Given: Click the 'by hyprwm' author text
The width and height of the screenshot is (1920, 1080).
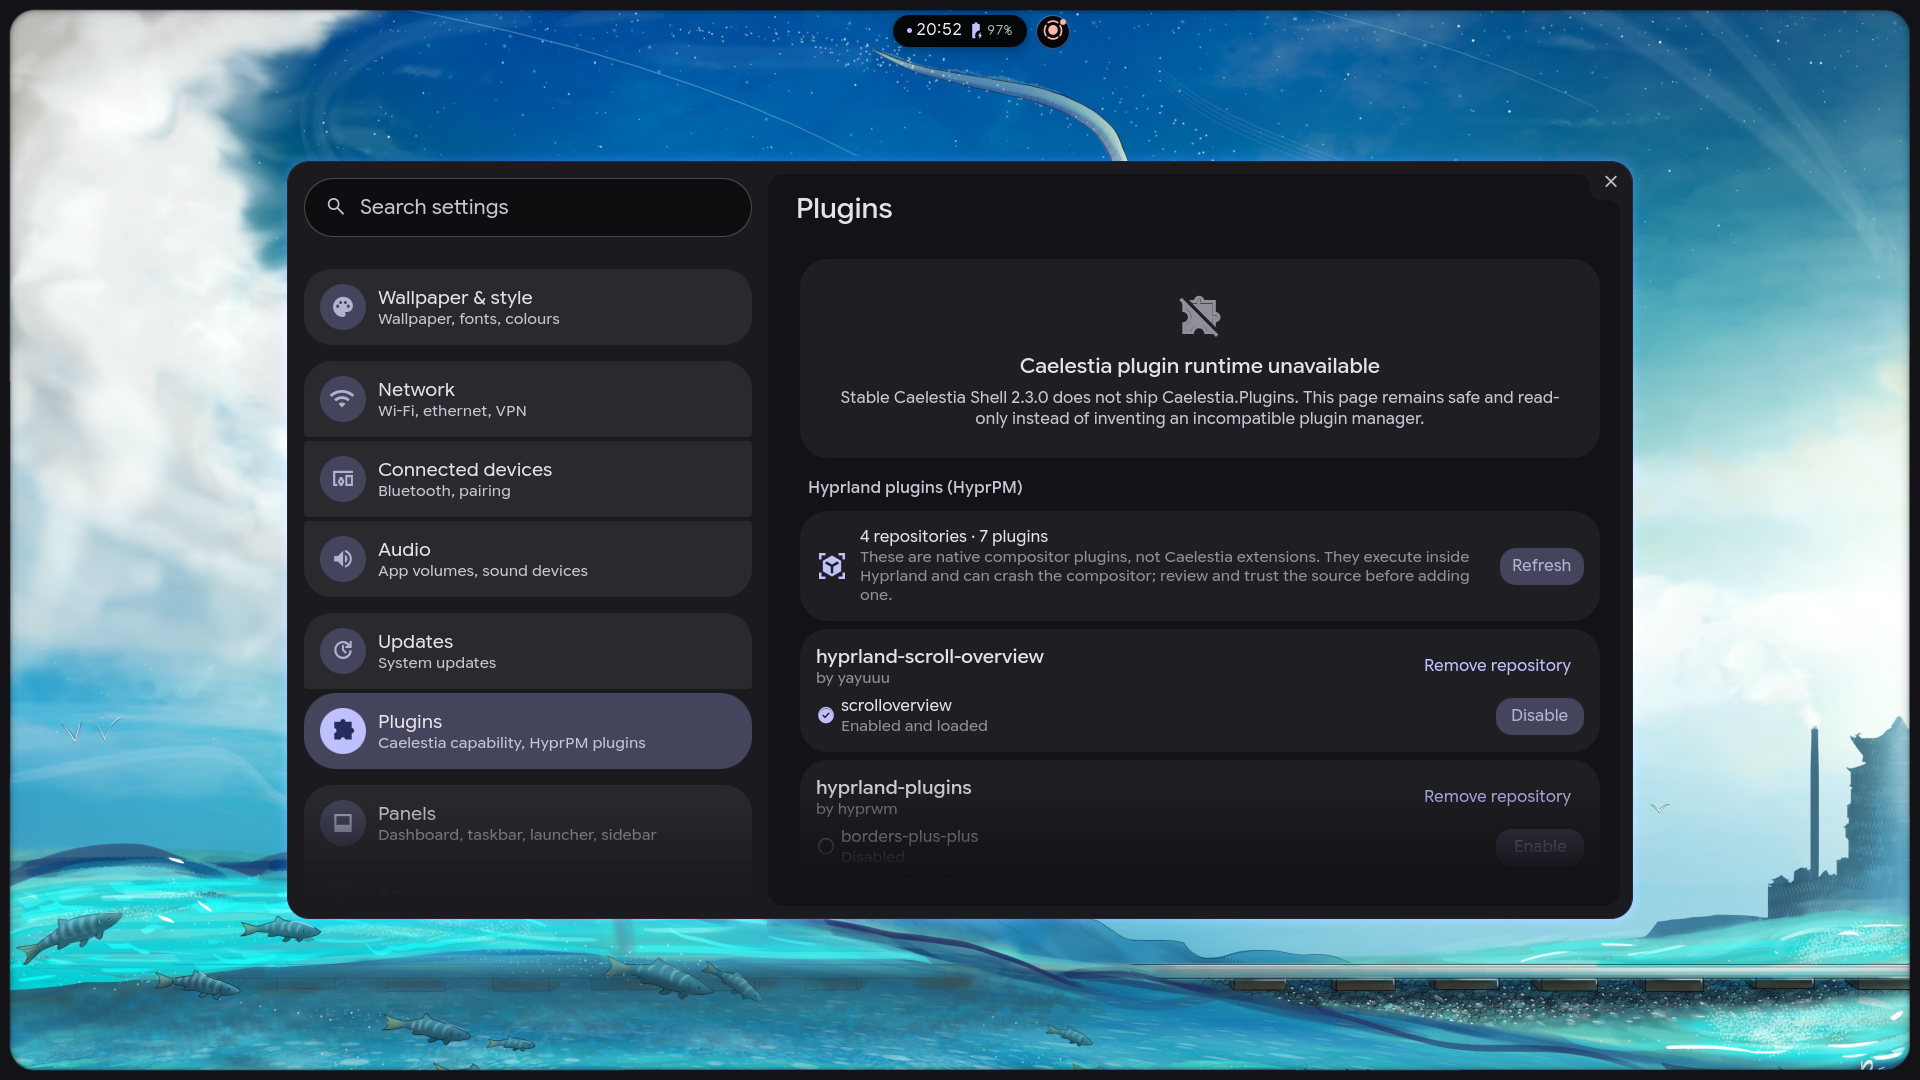Looking at the screenshot, I should click(857, 809).
